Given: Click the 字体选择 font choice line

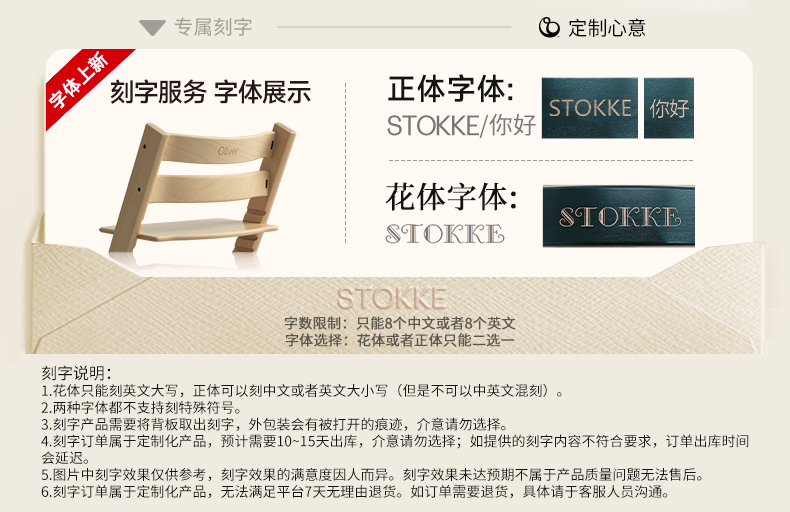Looking at the screenshot, I should (400, 340).
